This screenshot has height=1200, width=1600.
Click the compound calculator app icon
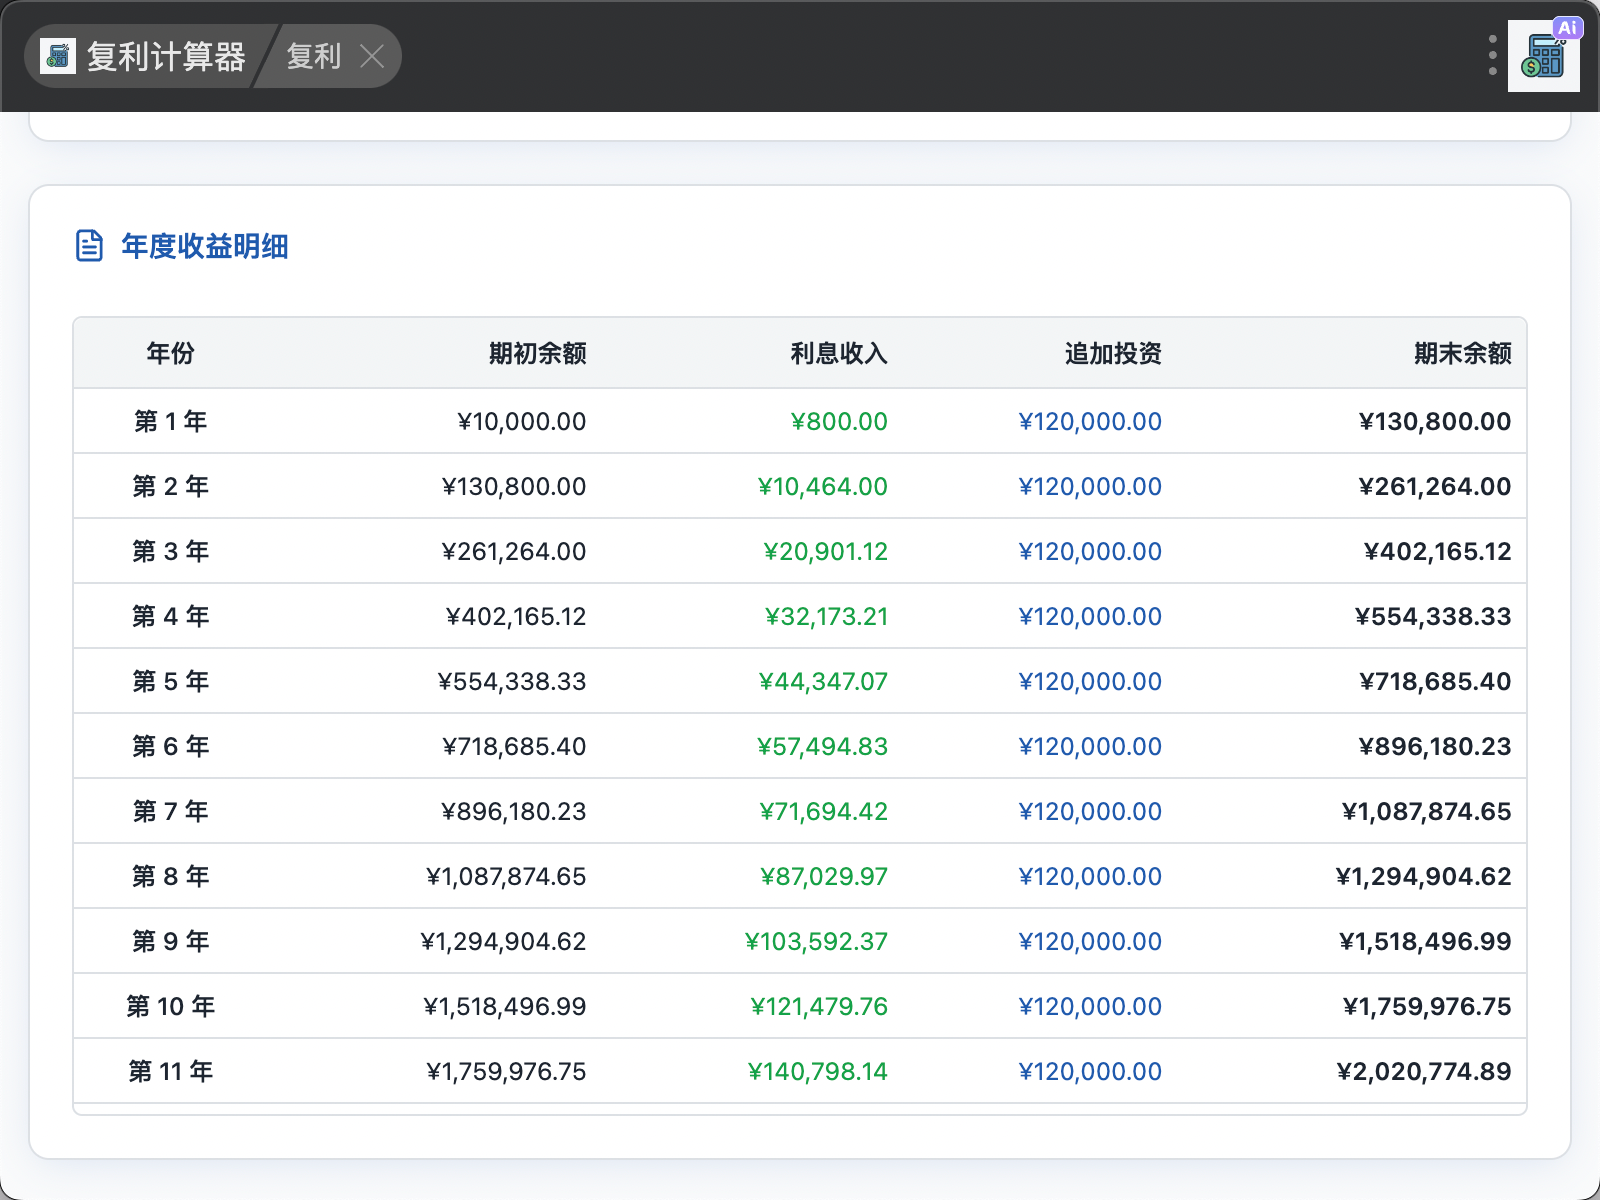[58, 57]
